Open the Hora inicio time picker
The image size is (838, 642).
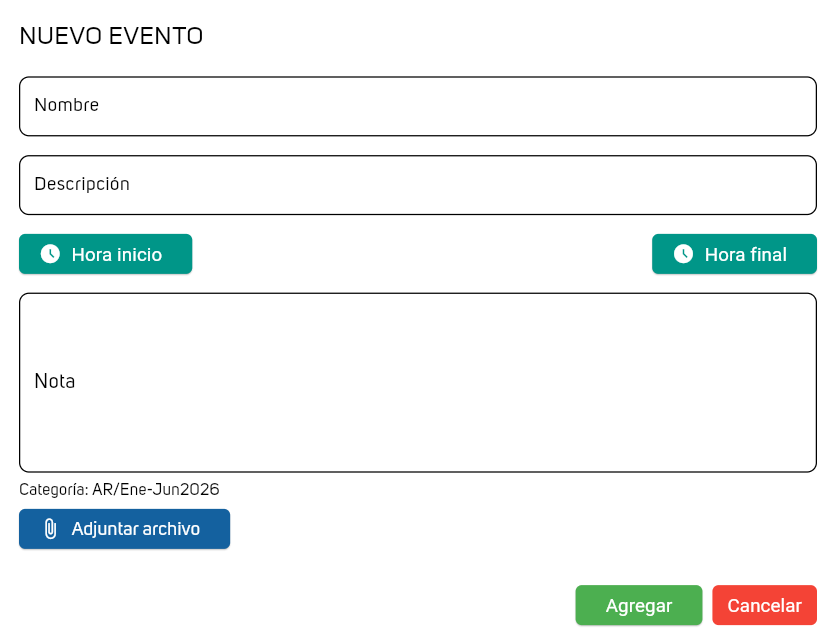pos(105,254)
